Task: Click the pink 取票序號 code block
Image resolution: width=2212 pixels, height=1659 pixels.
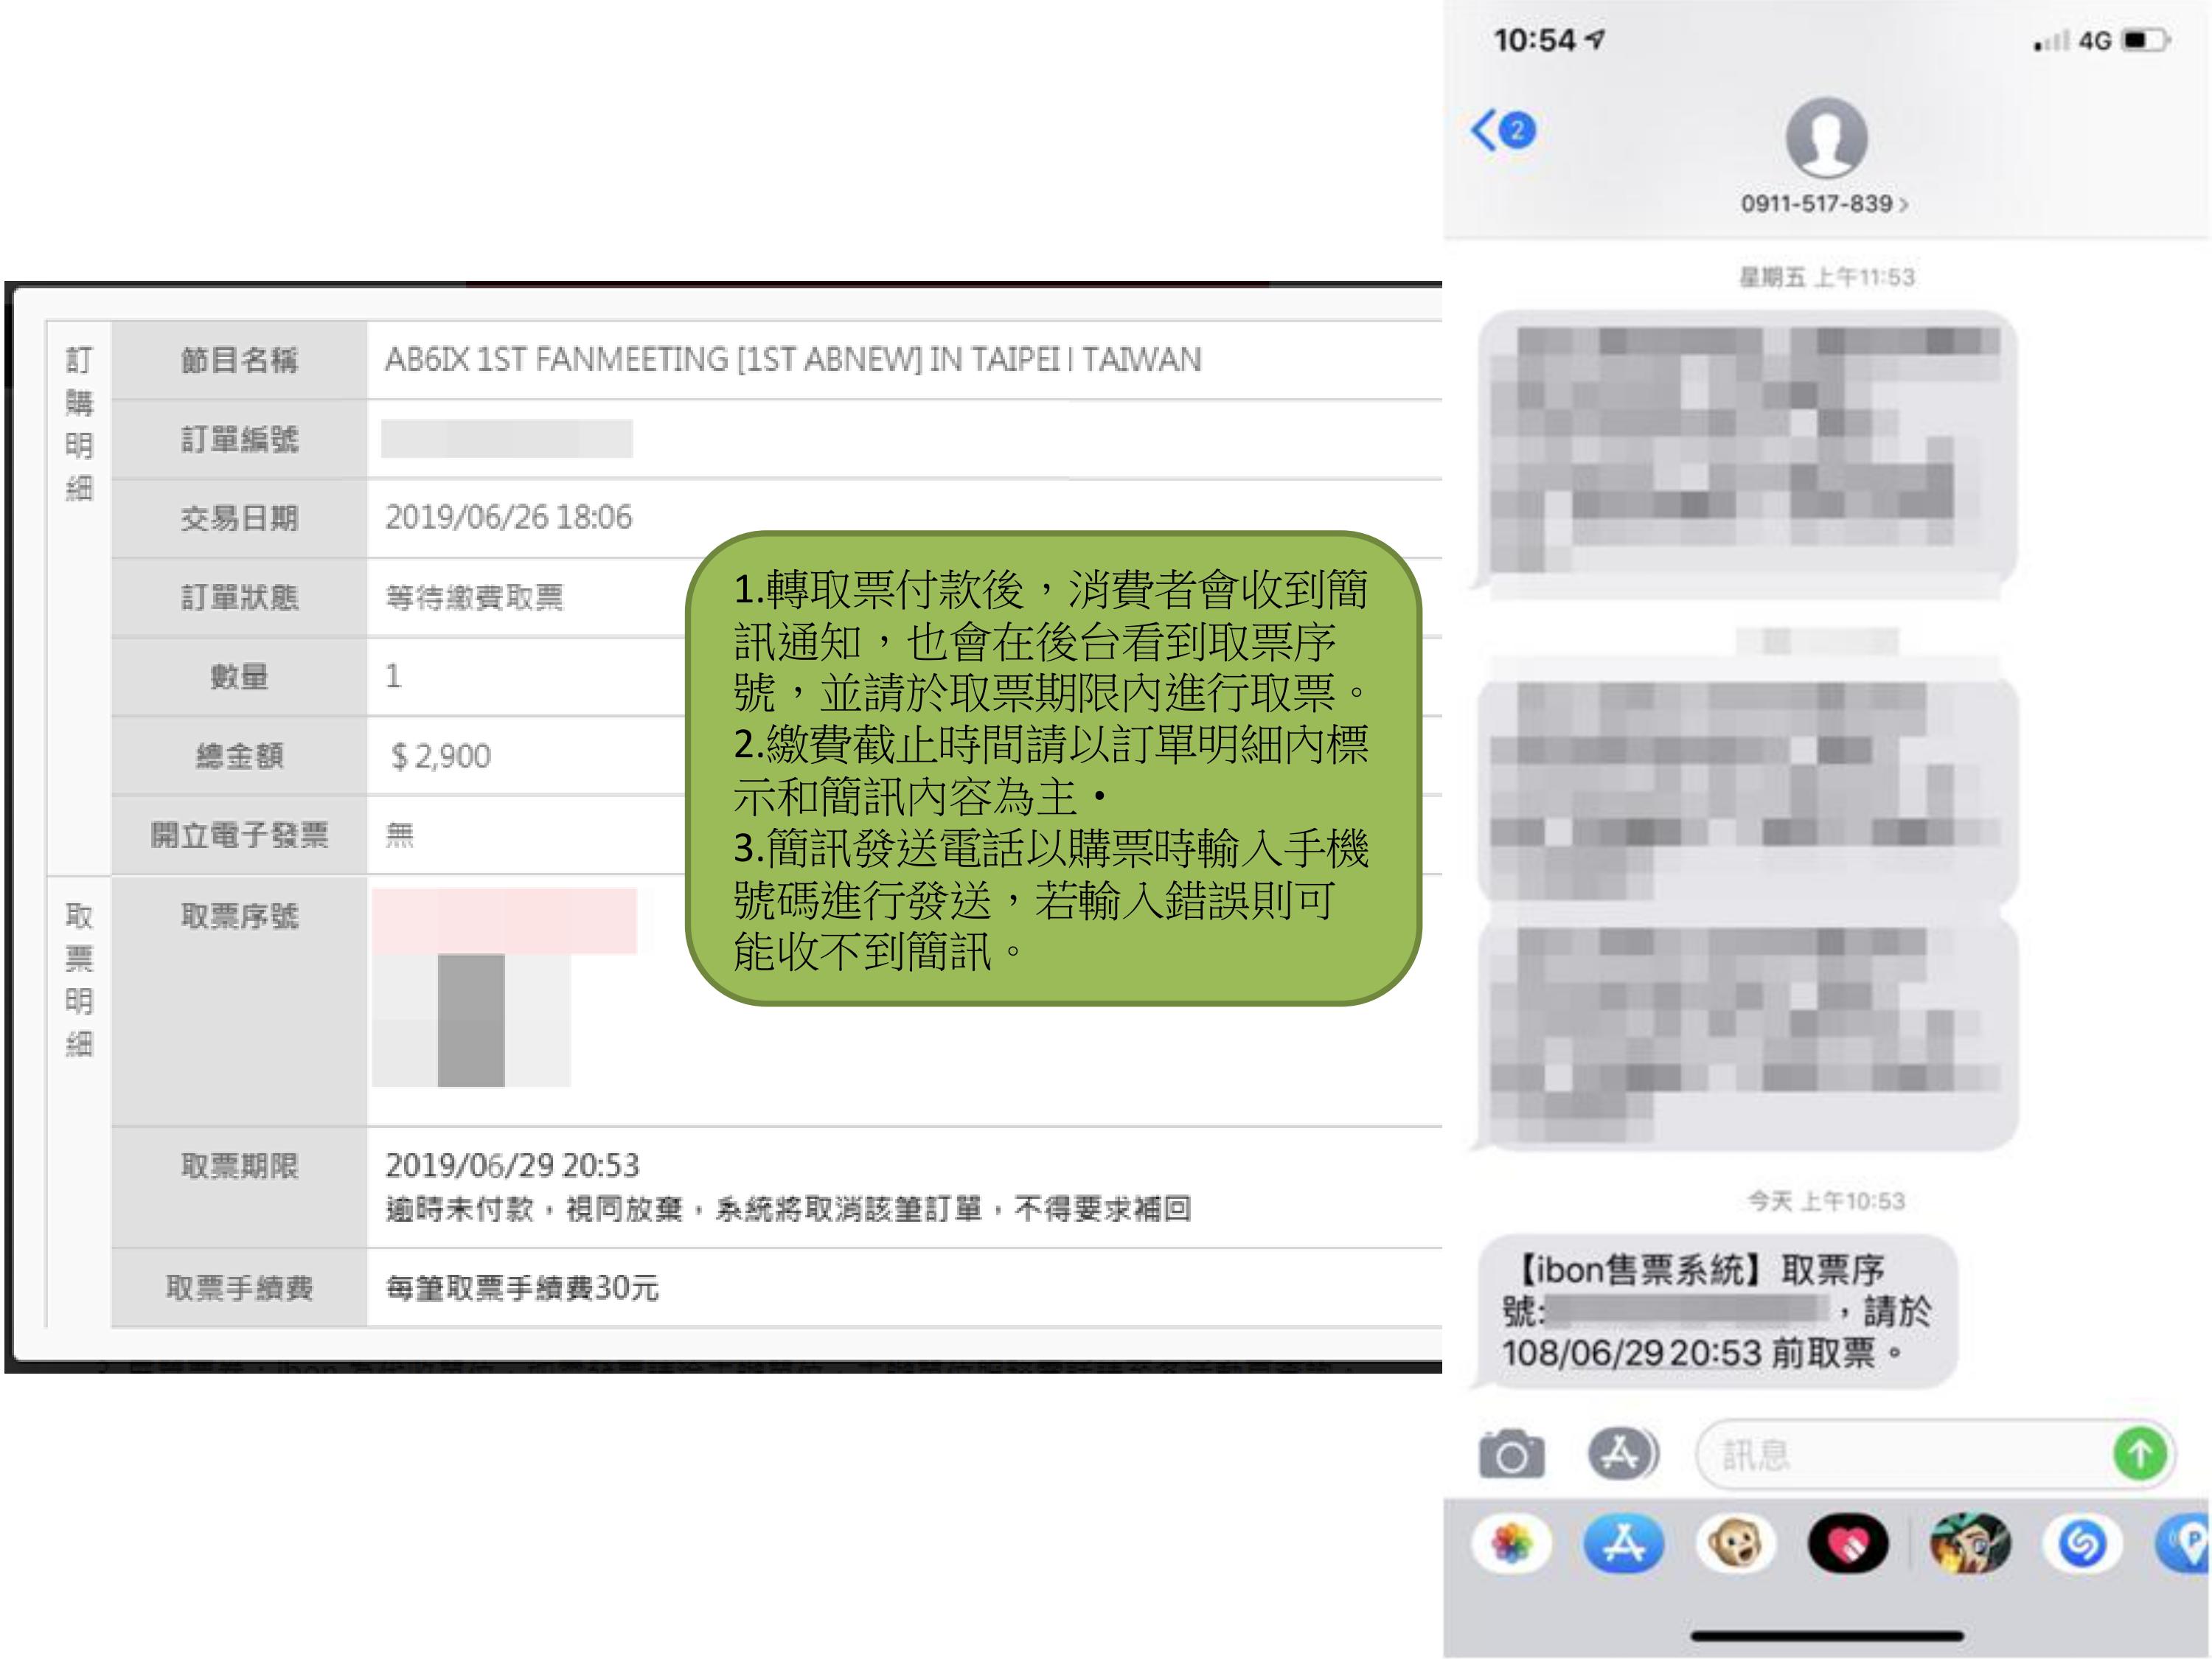Action: [504, 920]
